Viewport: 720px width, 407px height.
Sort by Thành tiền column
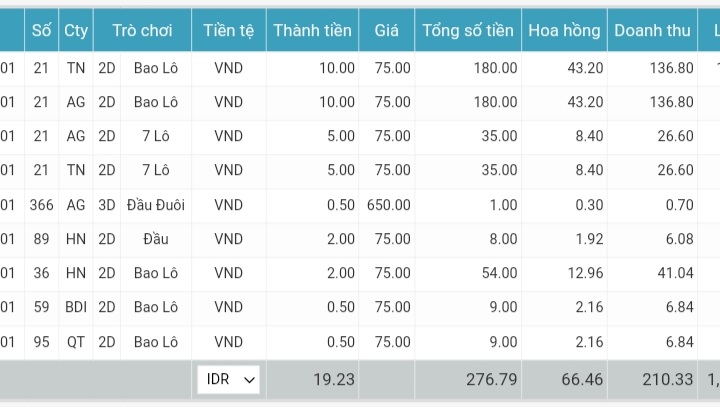point(312,30)
